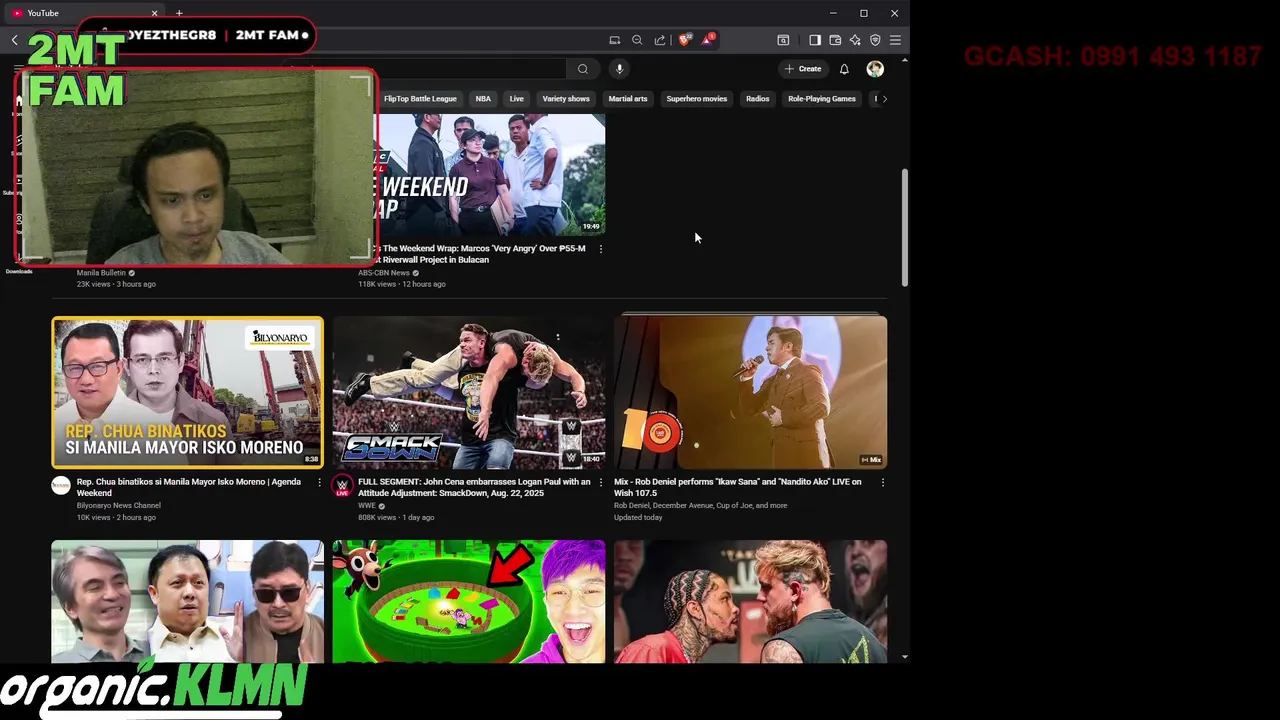The height and width of the screenshot is (720, 1280).
Task: Select the Live category chip
Action: tap(516, 99)
